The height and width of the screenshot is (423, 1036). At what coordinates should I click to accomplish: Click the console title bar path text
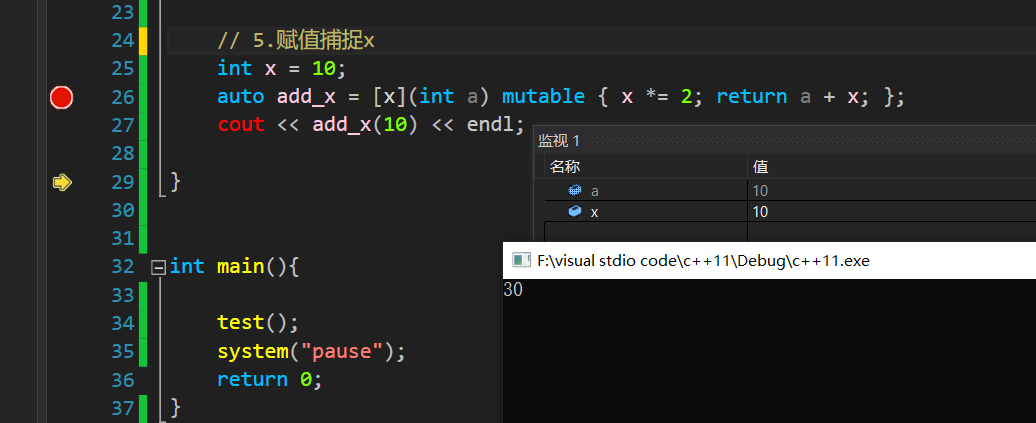tap(703, 260)
